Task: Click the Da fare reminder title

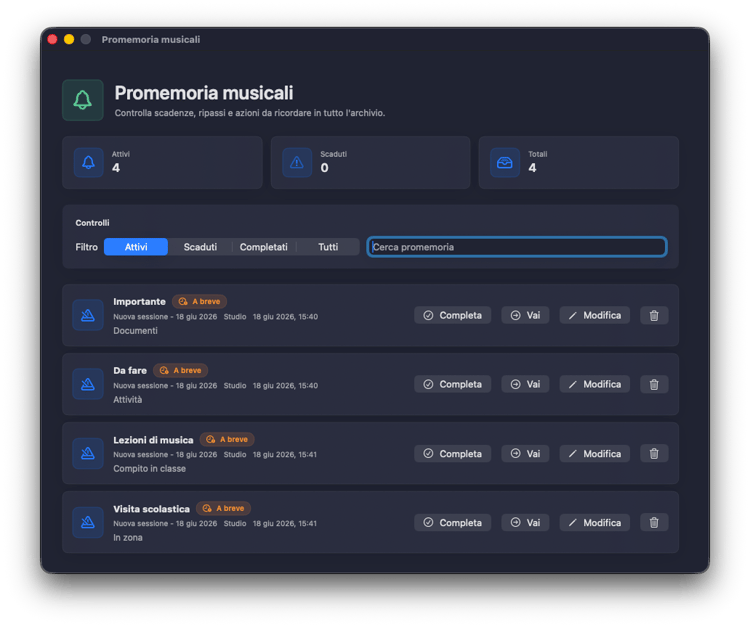Action: 130,370
